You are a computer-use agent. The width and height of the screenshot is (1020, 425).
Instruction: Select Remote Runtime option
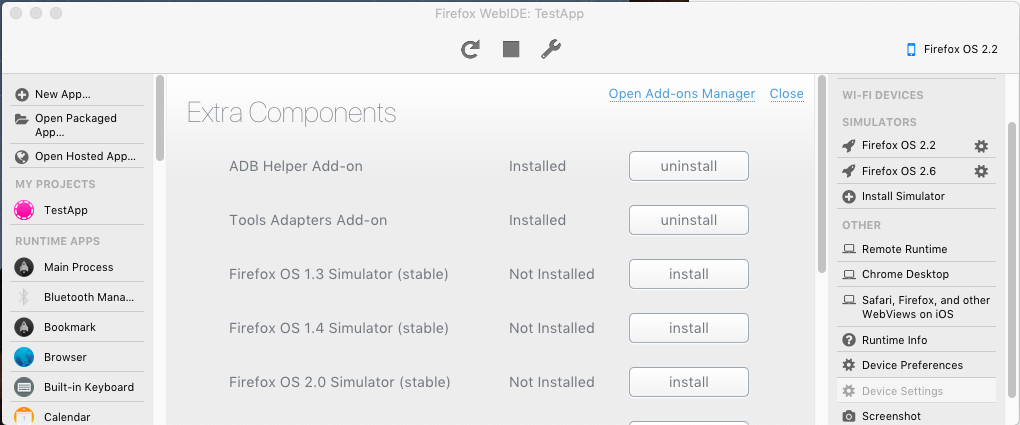coord(904,249)
